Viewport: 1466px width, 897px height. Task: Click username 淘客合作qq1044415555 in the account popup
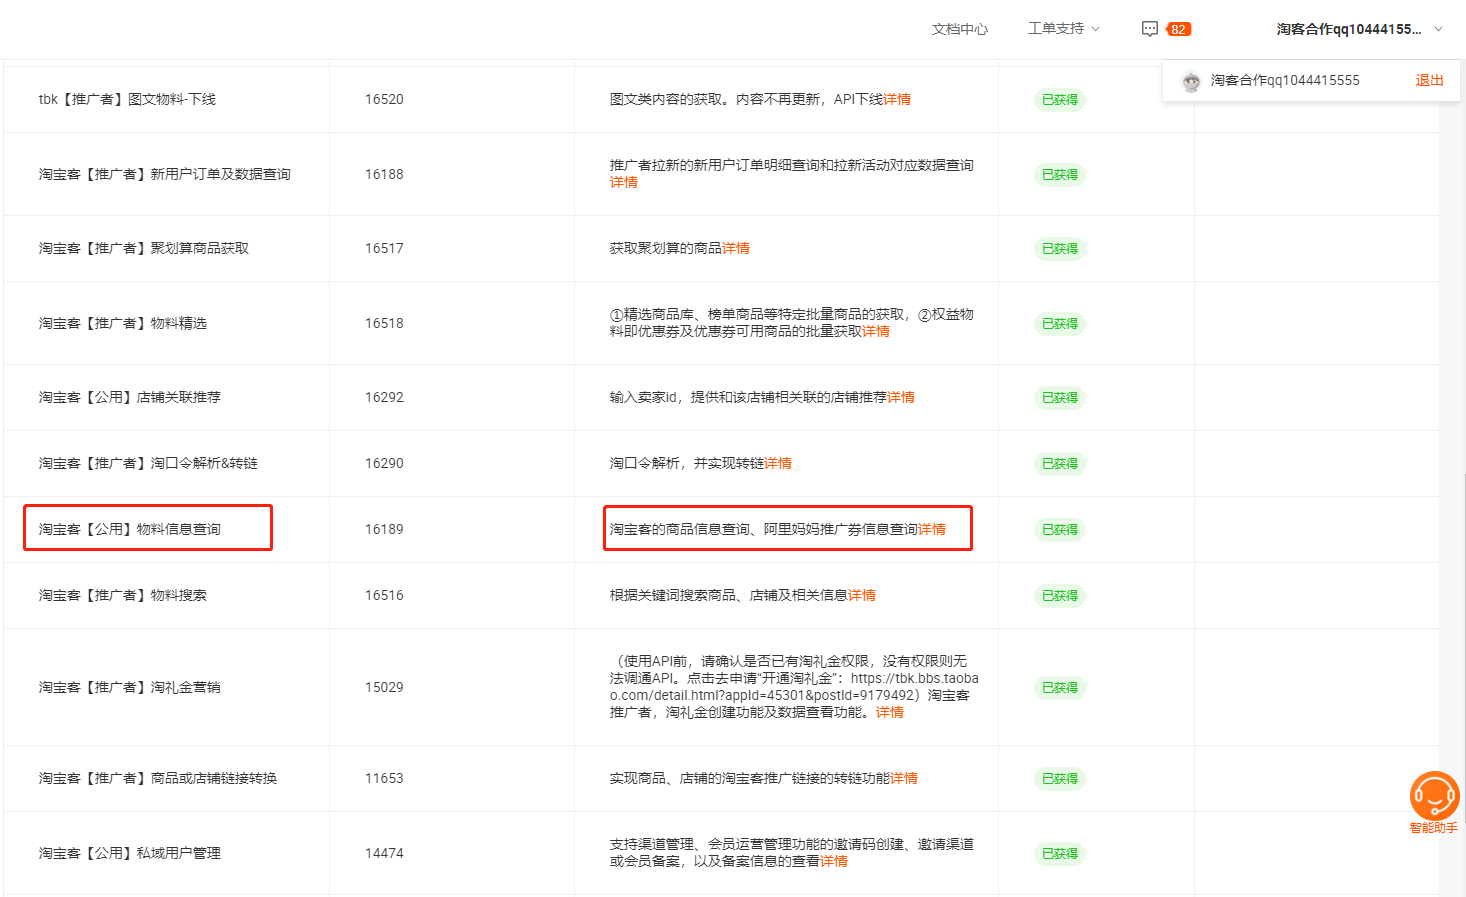point(1285,81)
